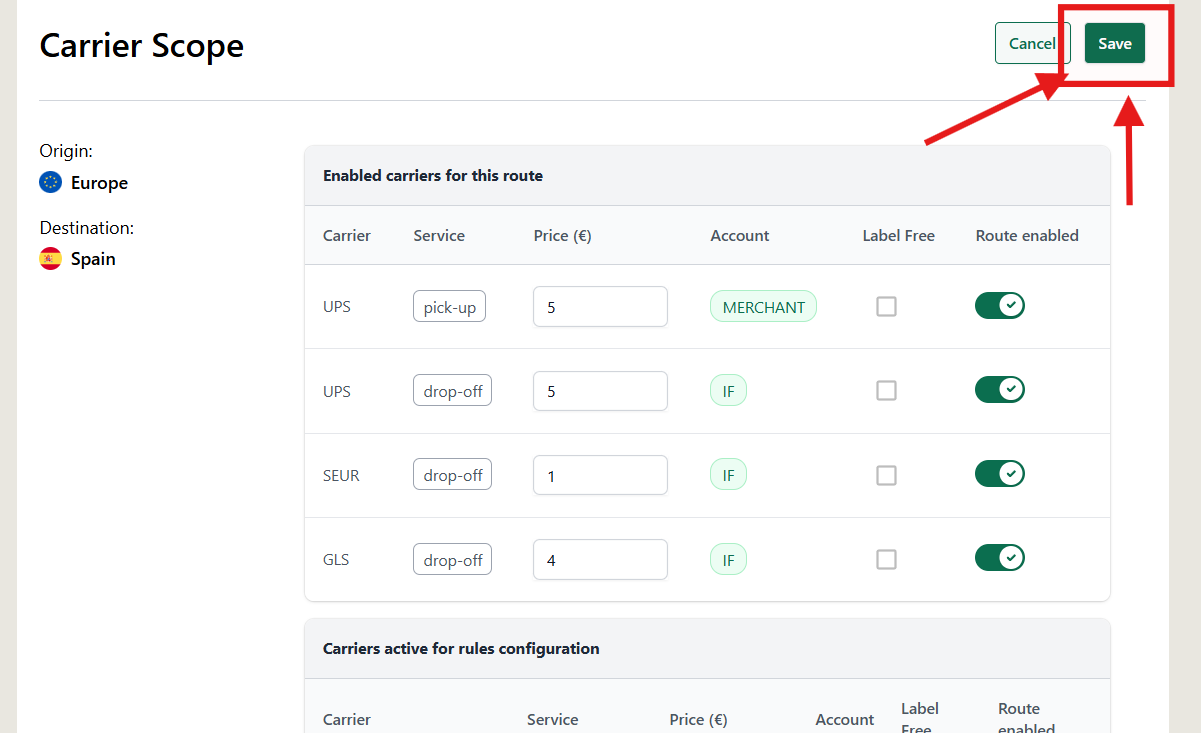The height and width of the screenshot is (733, 1201).
Task: Focus the SEUR price input
Action: 600,475
